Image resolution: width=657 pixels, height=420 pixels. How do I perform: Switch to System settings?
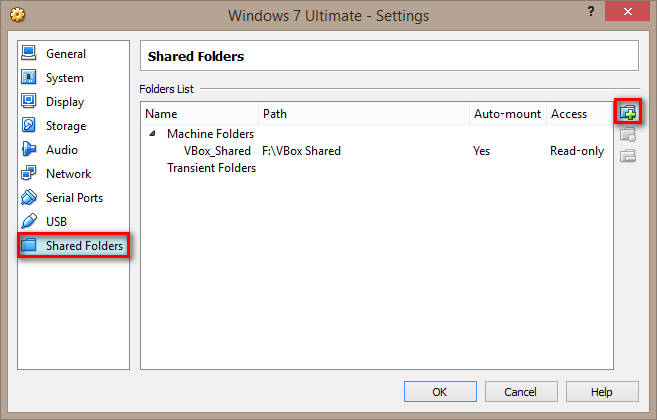pyautogui.click(x=73, y=78)
